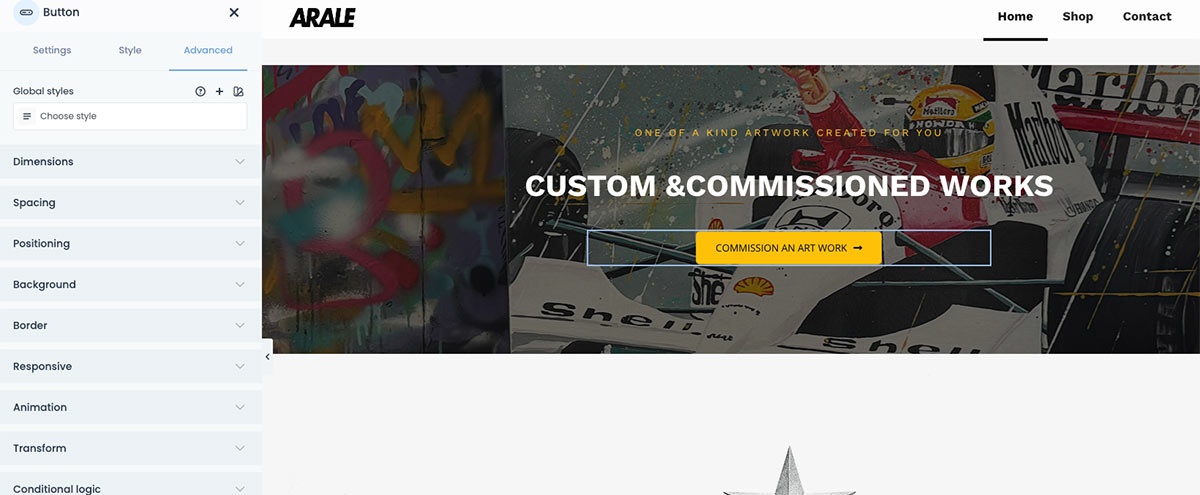Screen dimensions: 1200x495
Task: Expand the Spacing section
Action: (131, 203)
